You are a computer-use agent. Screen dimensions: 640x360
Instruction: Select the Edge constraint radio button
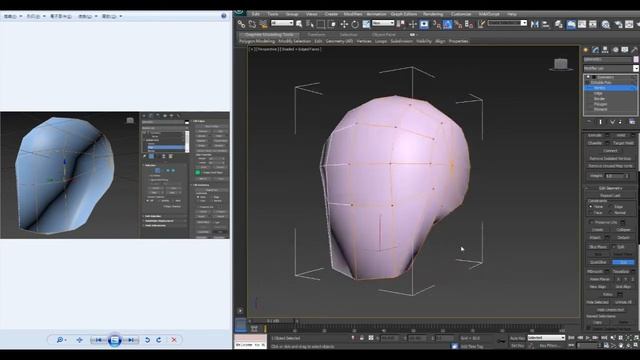(611, 207)
